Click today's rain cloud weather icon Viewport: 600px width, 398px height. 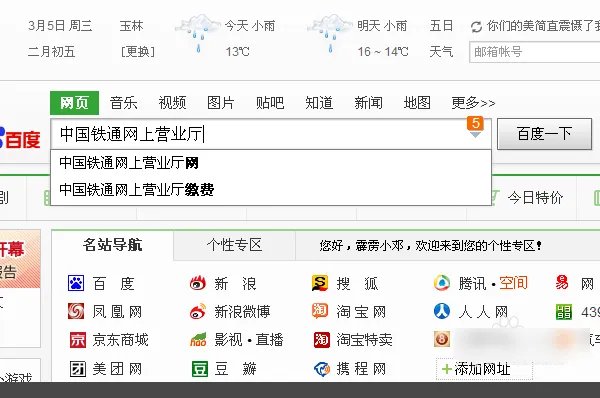point(197,33)
